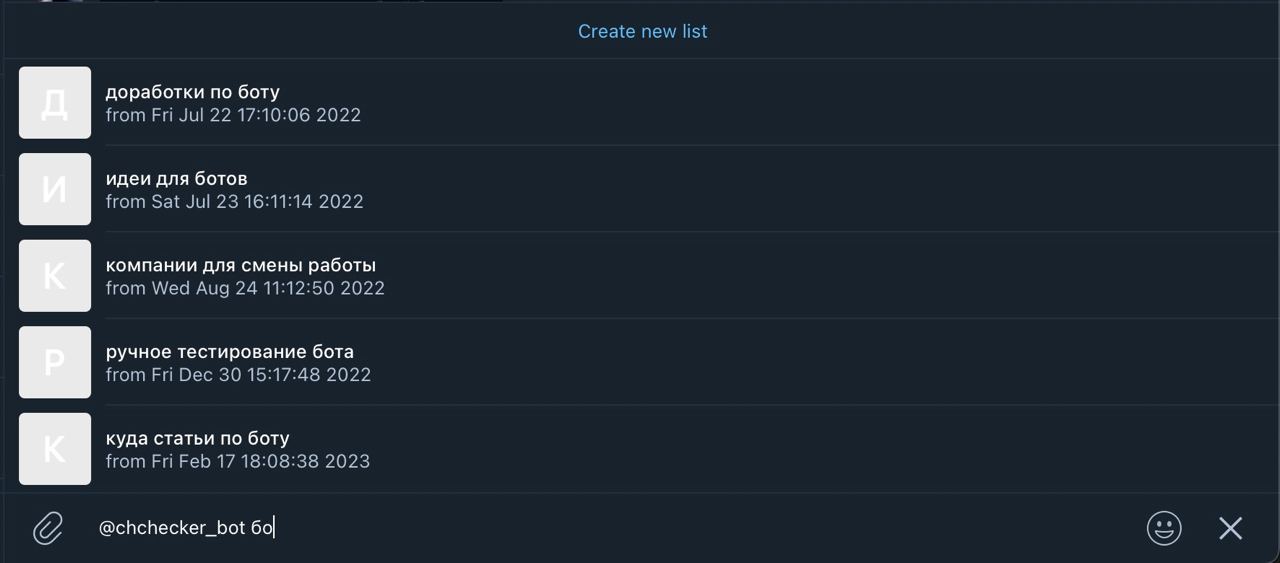1280x563 pixels.
Task: Click date 'from Wed Aug 24 11:12:50 2022'
Action: pyautogui.click(x=245, y=288)
